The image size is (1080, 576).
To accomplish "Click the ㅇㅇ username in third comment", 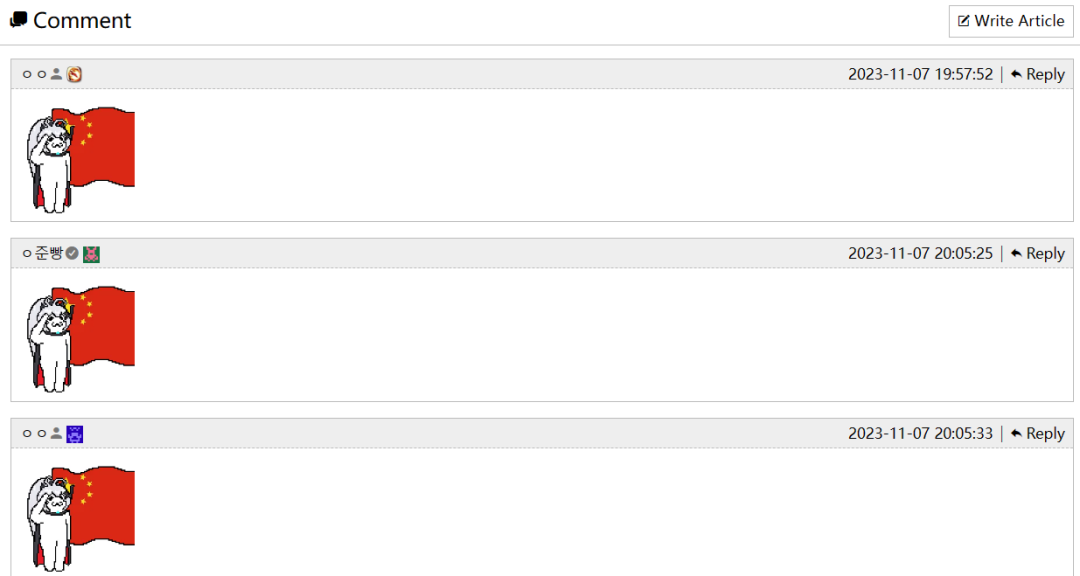I will point(34,434).
